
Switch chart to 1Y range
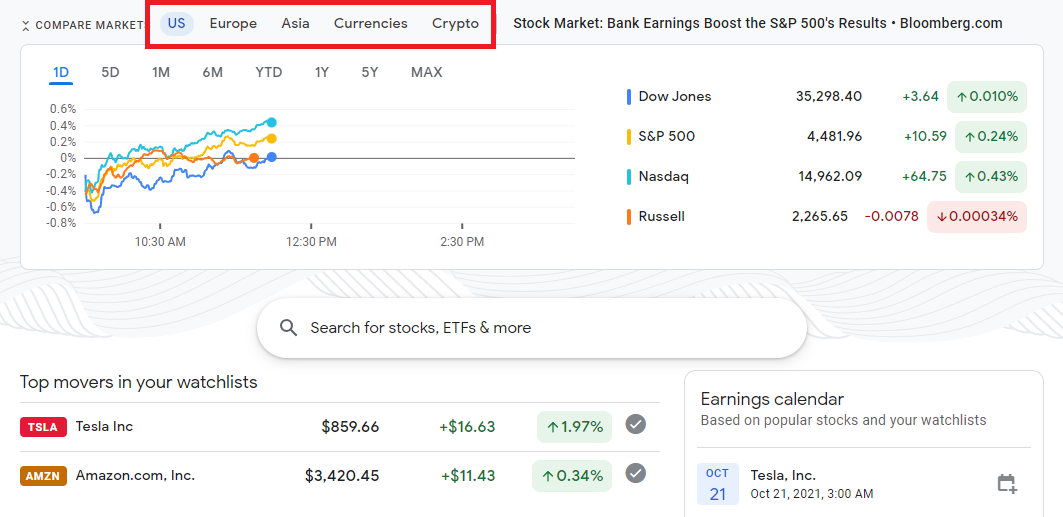322,73
